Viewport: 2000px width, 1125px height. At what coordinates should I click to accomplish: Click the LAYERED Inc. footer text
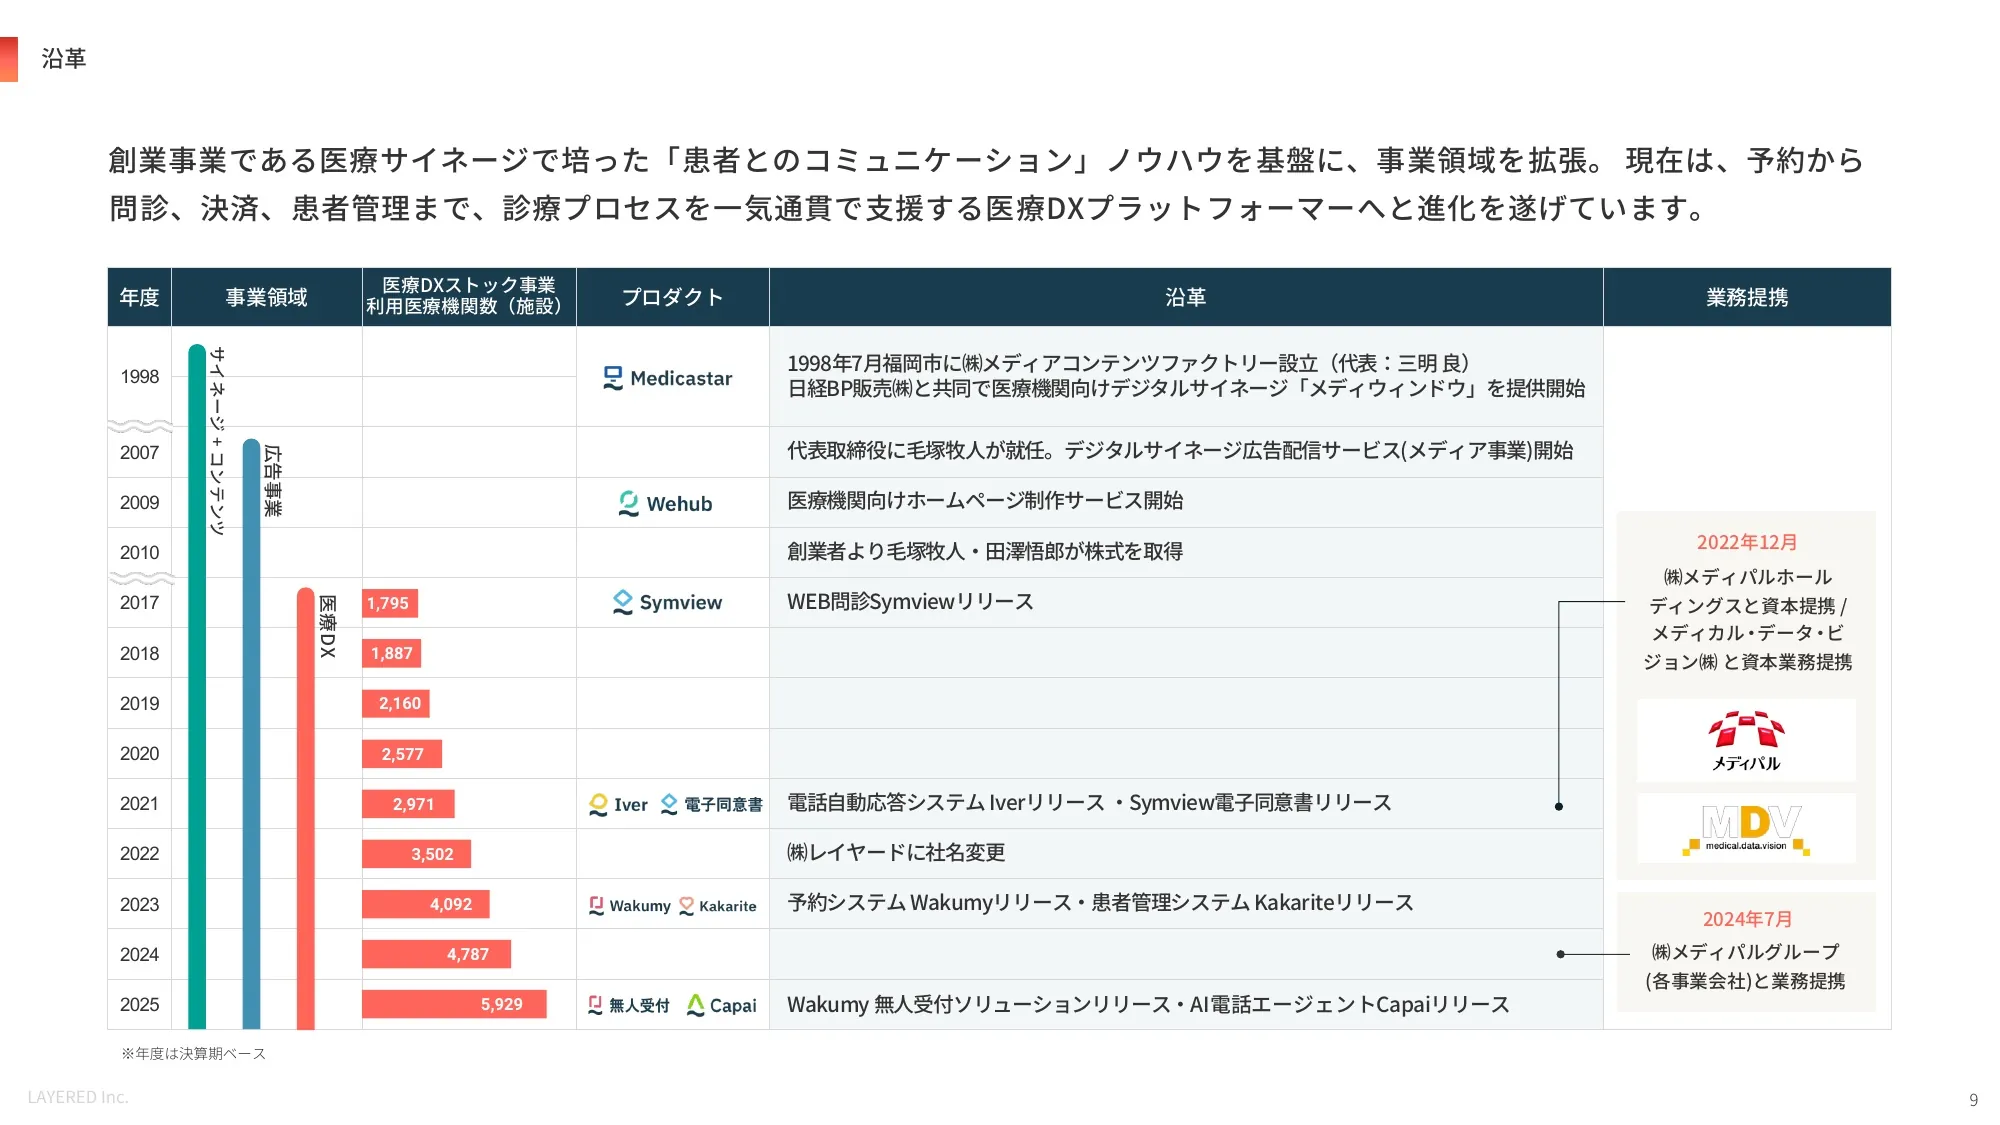pos(78,1097)
